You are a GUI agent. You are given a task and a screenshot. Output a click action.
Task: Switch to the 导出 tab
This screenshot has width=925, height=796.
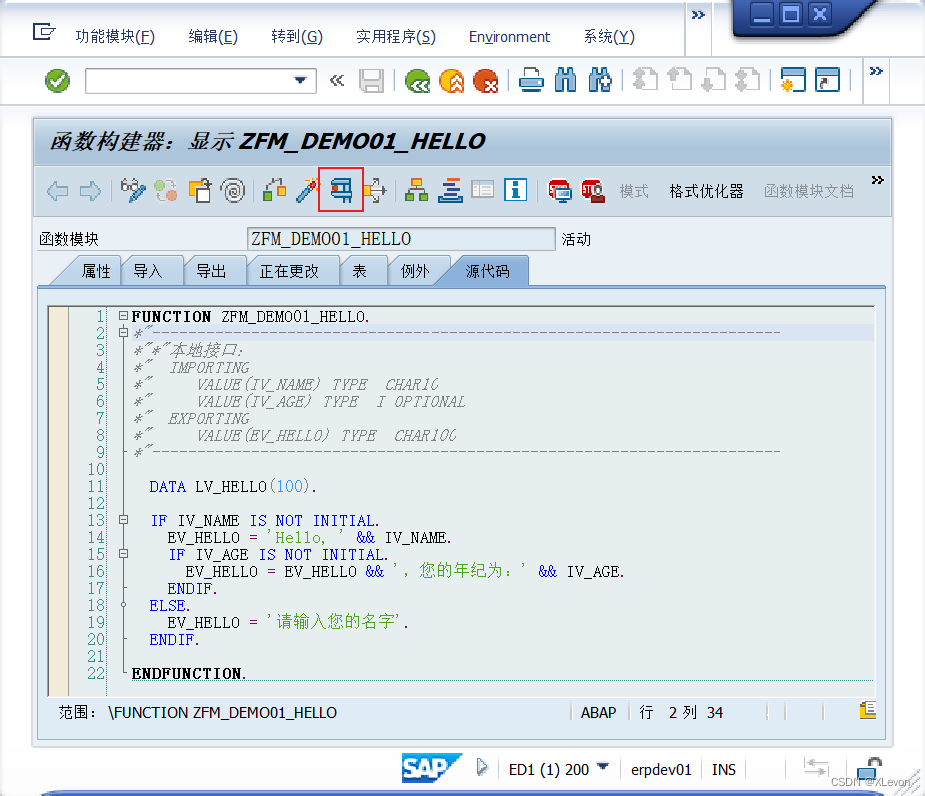coord(211,271)
